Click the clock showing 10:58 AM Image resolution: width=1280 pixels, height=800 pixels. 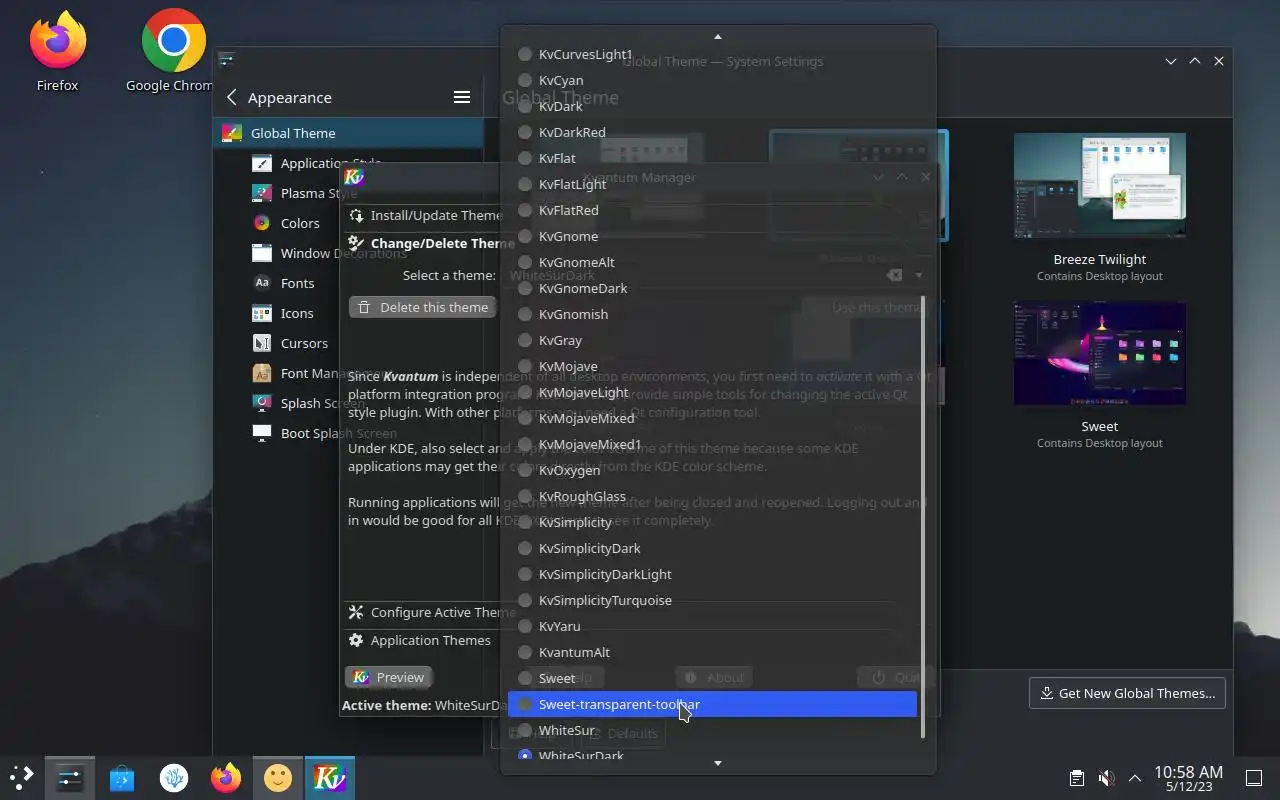tap(1188, 778)
